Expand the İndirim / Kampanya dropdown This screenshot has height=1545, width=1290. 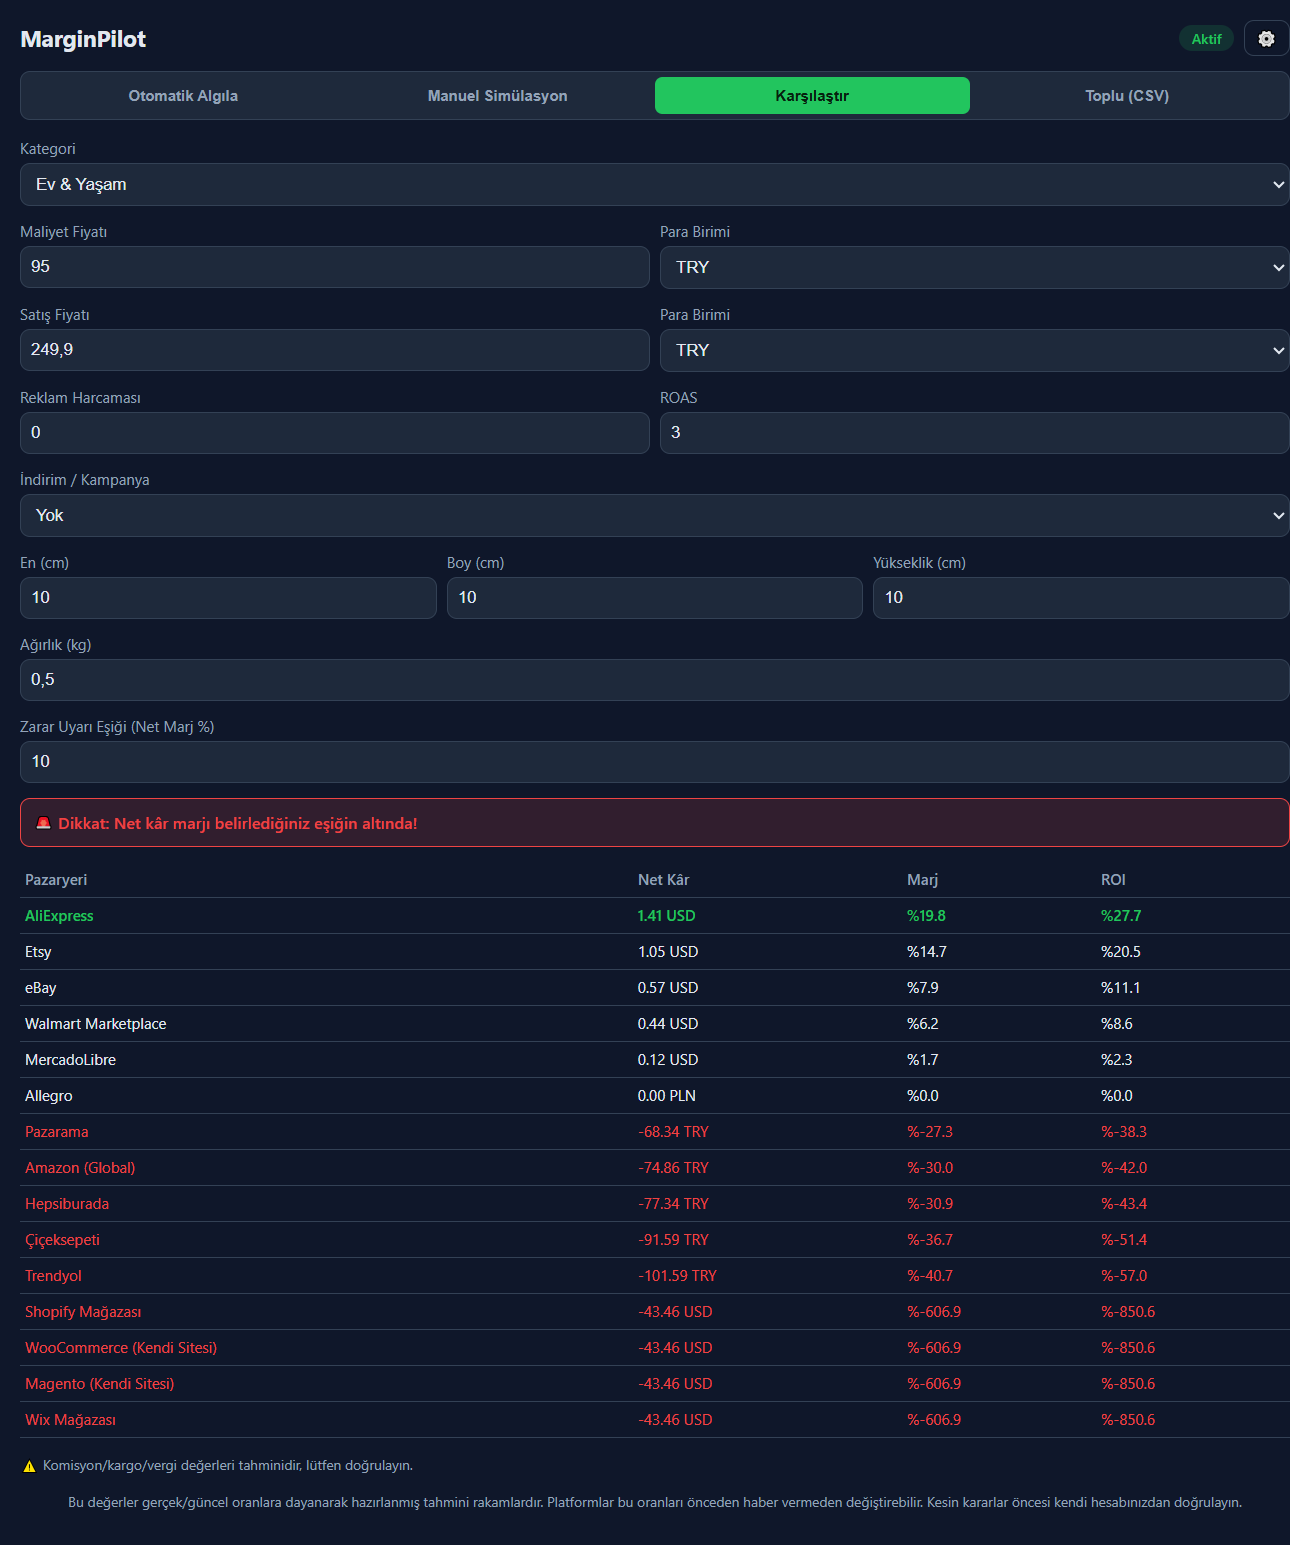point(655,516)
